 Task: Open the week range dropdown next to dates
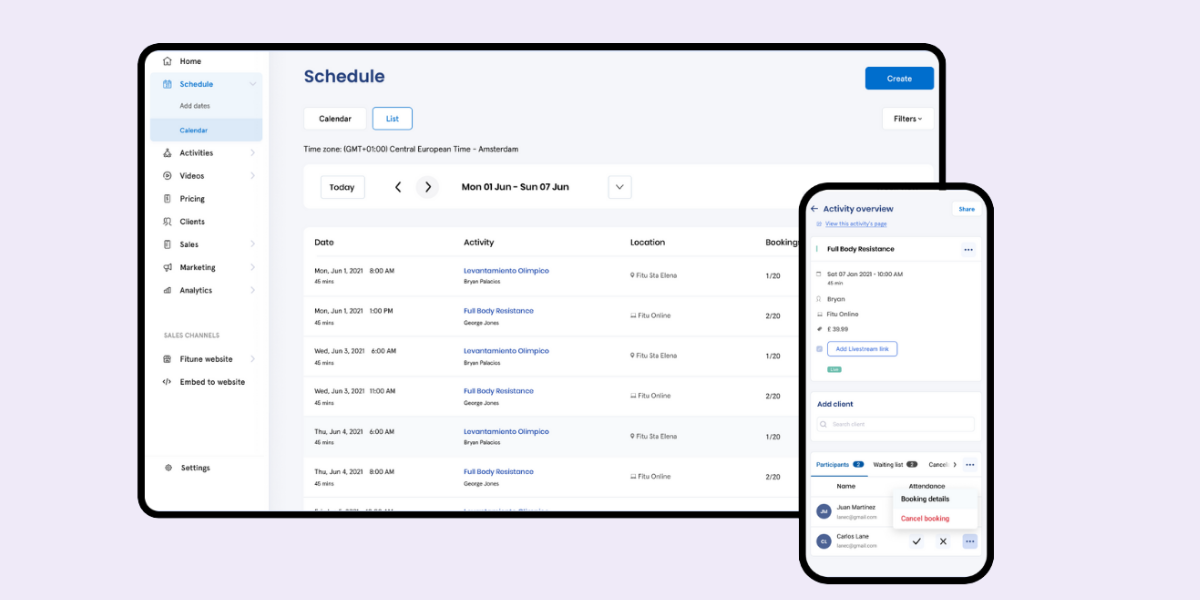tap(619, 186)
